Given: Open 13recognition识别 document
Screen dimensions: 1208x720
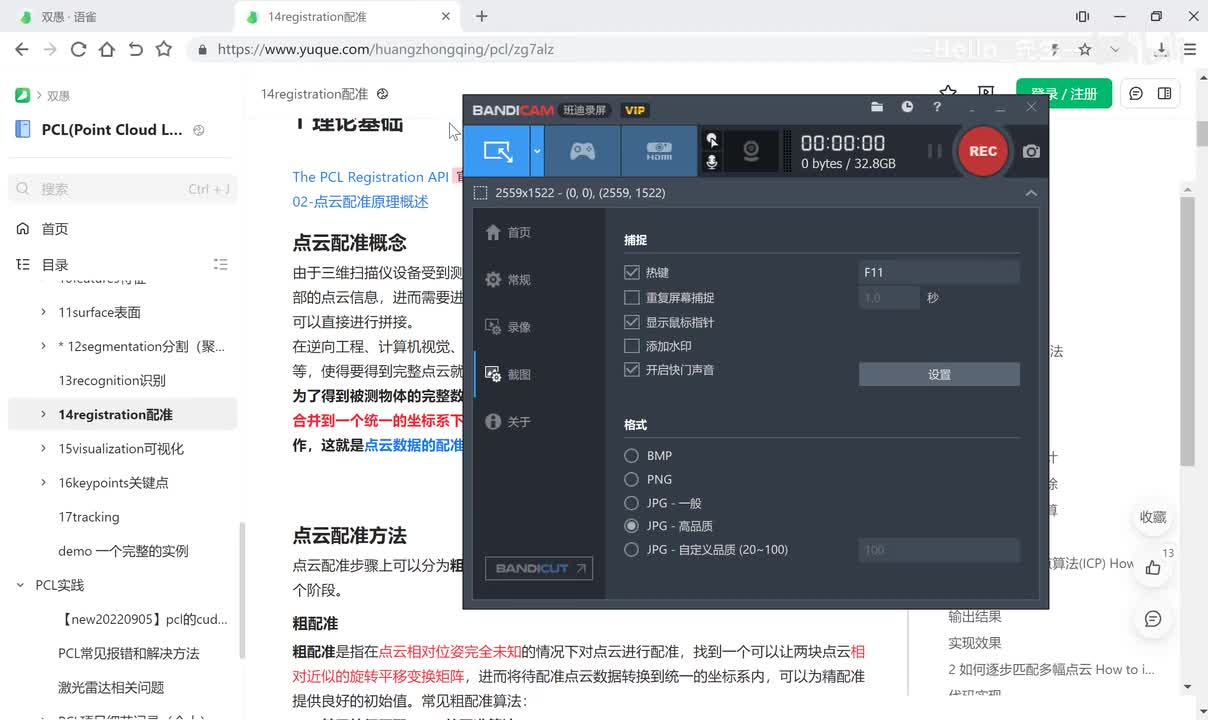Looking at the screenshot, I should (112, 380).
